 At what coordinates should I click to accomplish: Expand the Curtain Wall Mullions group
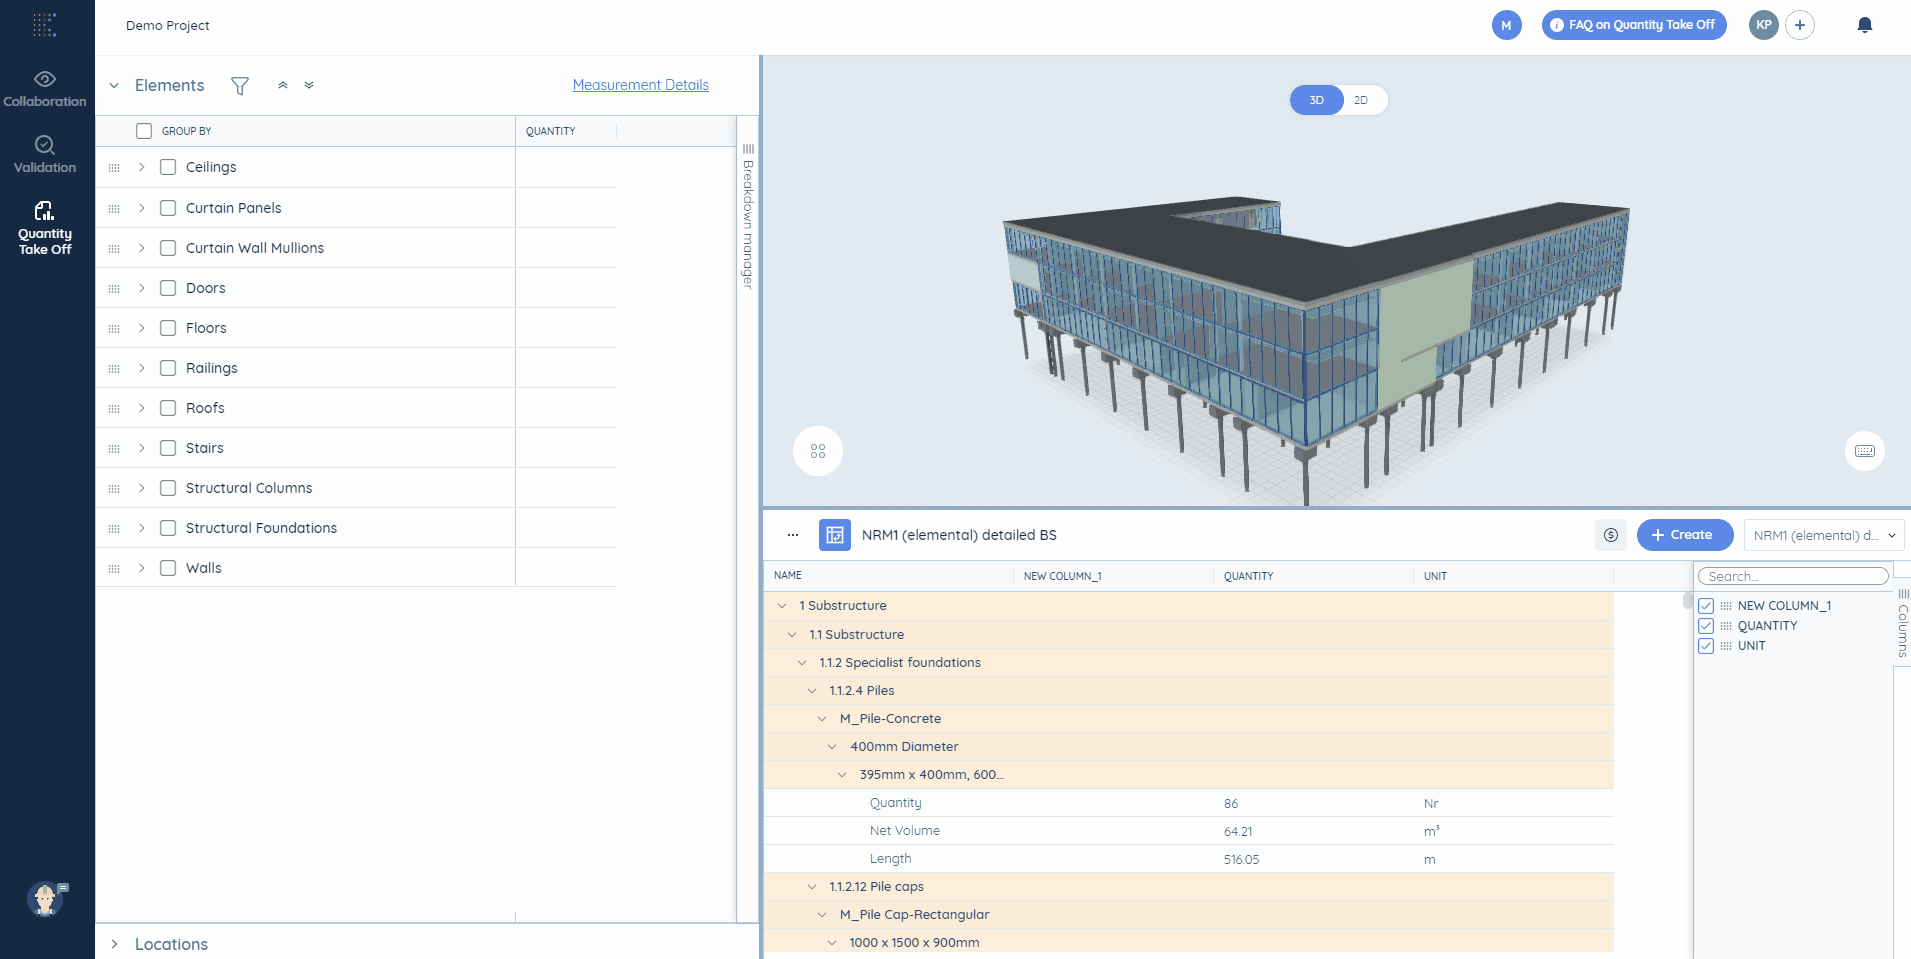142,248
